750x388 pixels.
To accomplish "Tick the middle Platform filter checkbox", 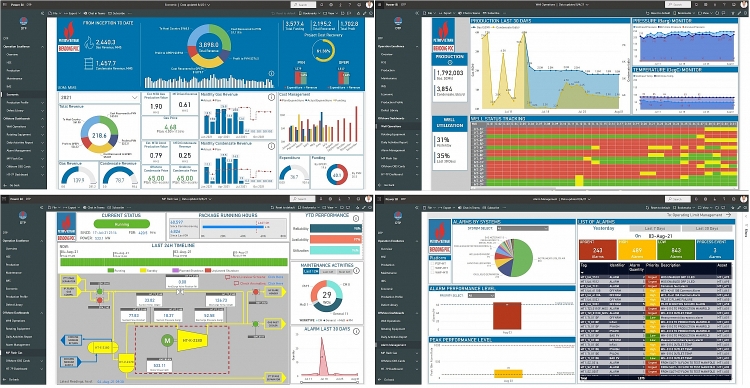I will tap(431, 268).
